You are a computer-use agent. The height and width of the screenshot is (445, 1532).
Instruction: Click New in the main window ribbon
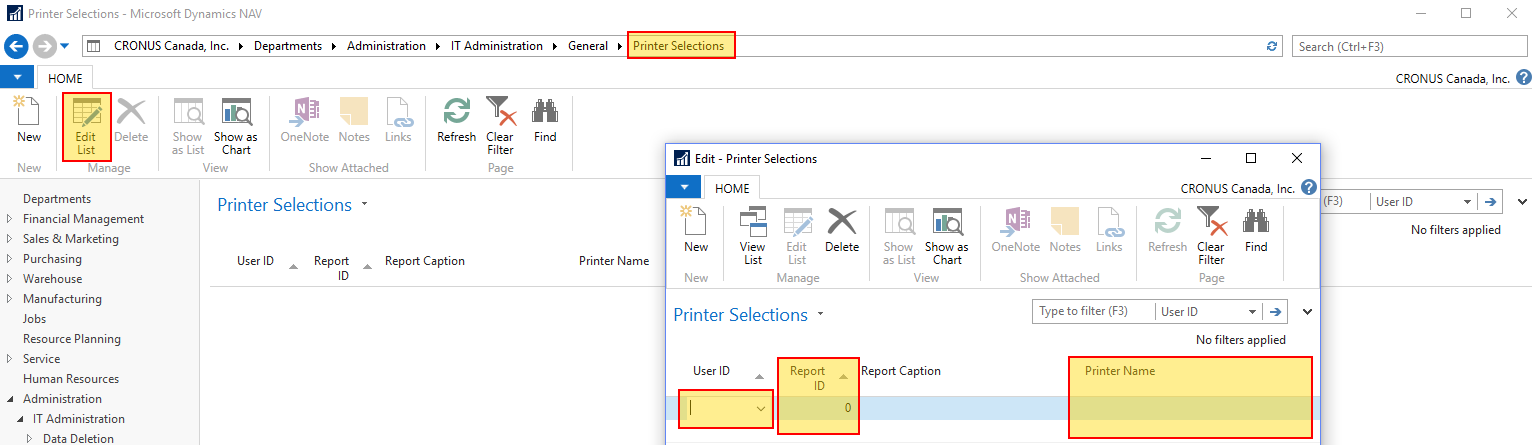(29, 120)
